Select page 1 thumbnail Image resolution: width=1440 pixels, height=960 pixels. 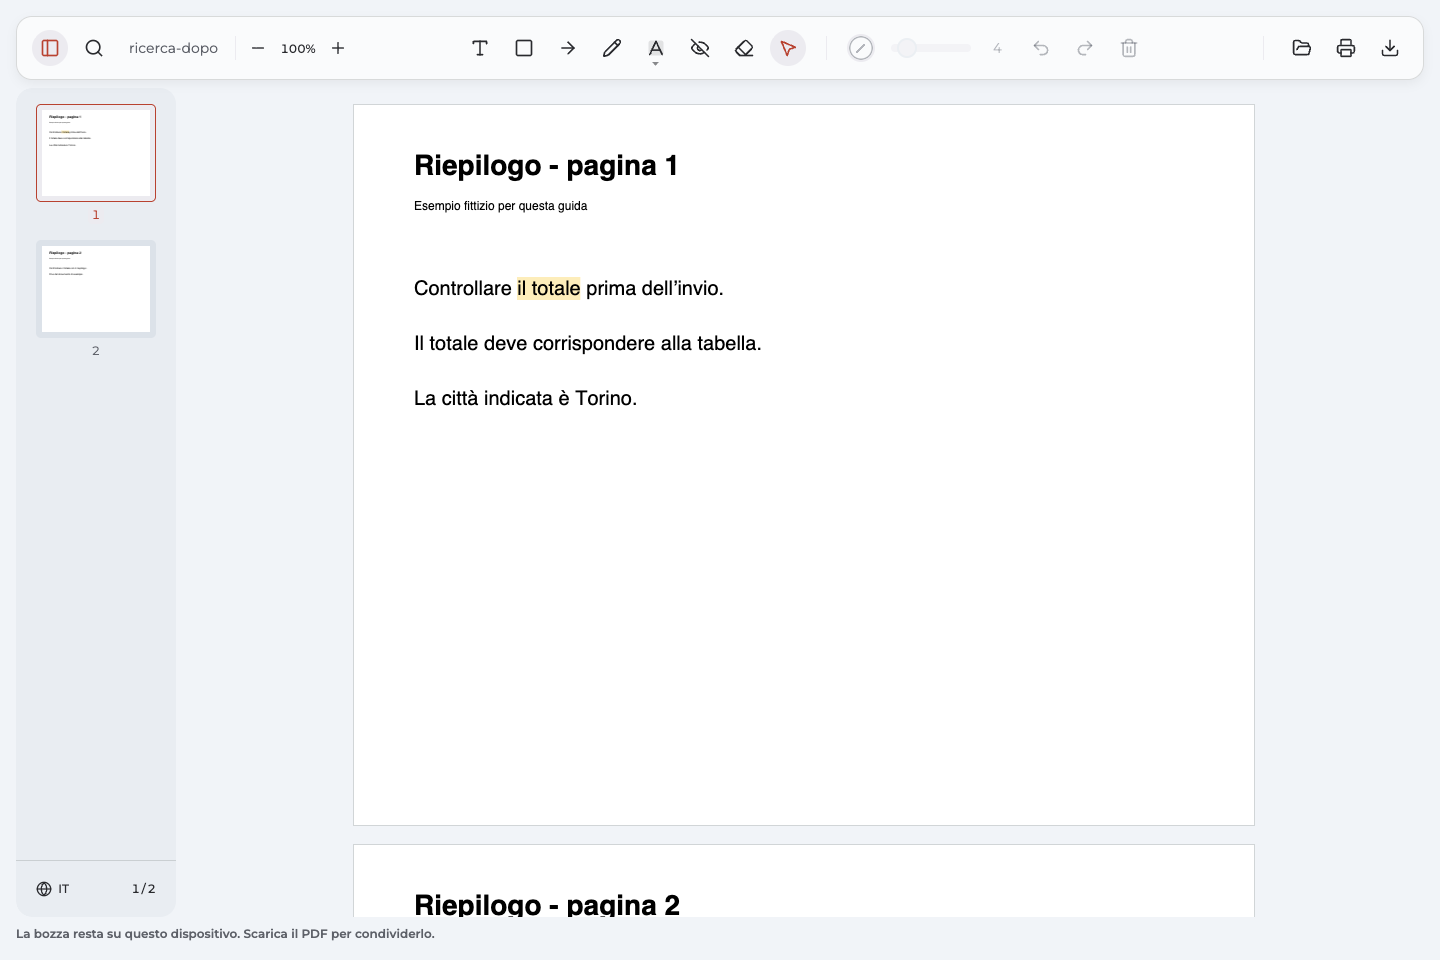[96, 153]
